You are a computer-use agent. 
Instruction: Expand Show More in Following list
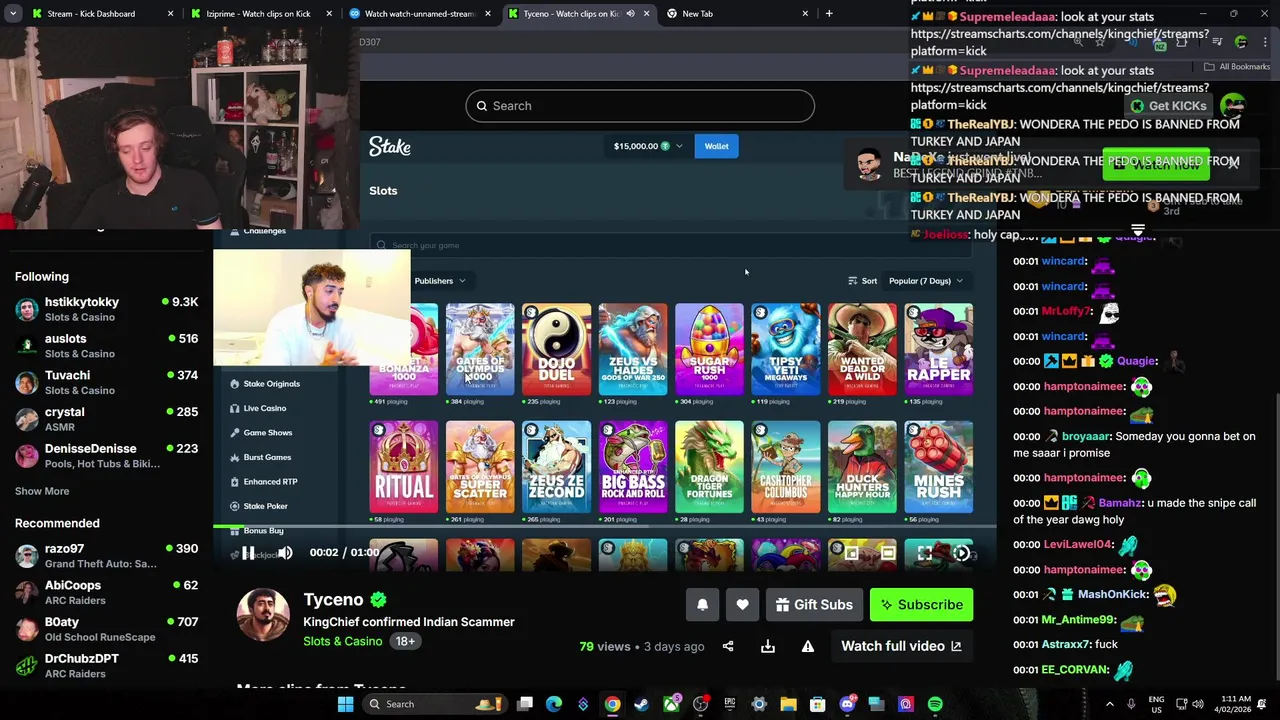(x=42, y=491)
